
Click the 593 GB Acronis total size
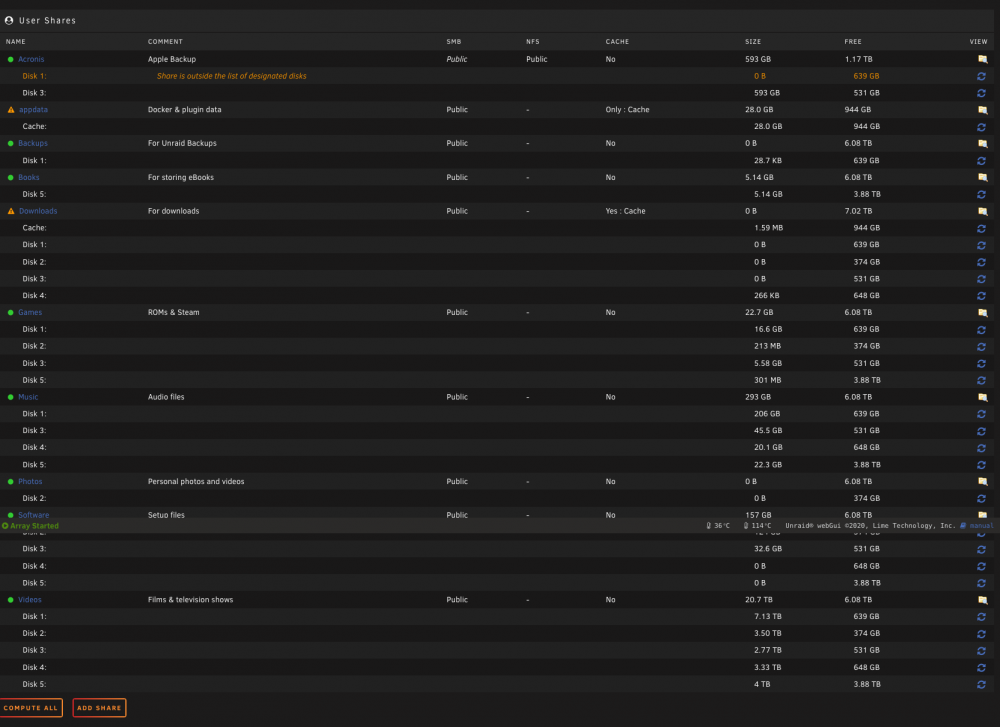[758, 59]
